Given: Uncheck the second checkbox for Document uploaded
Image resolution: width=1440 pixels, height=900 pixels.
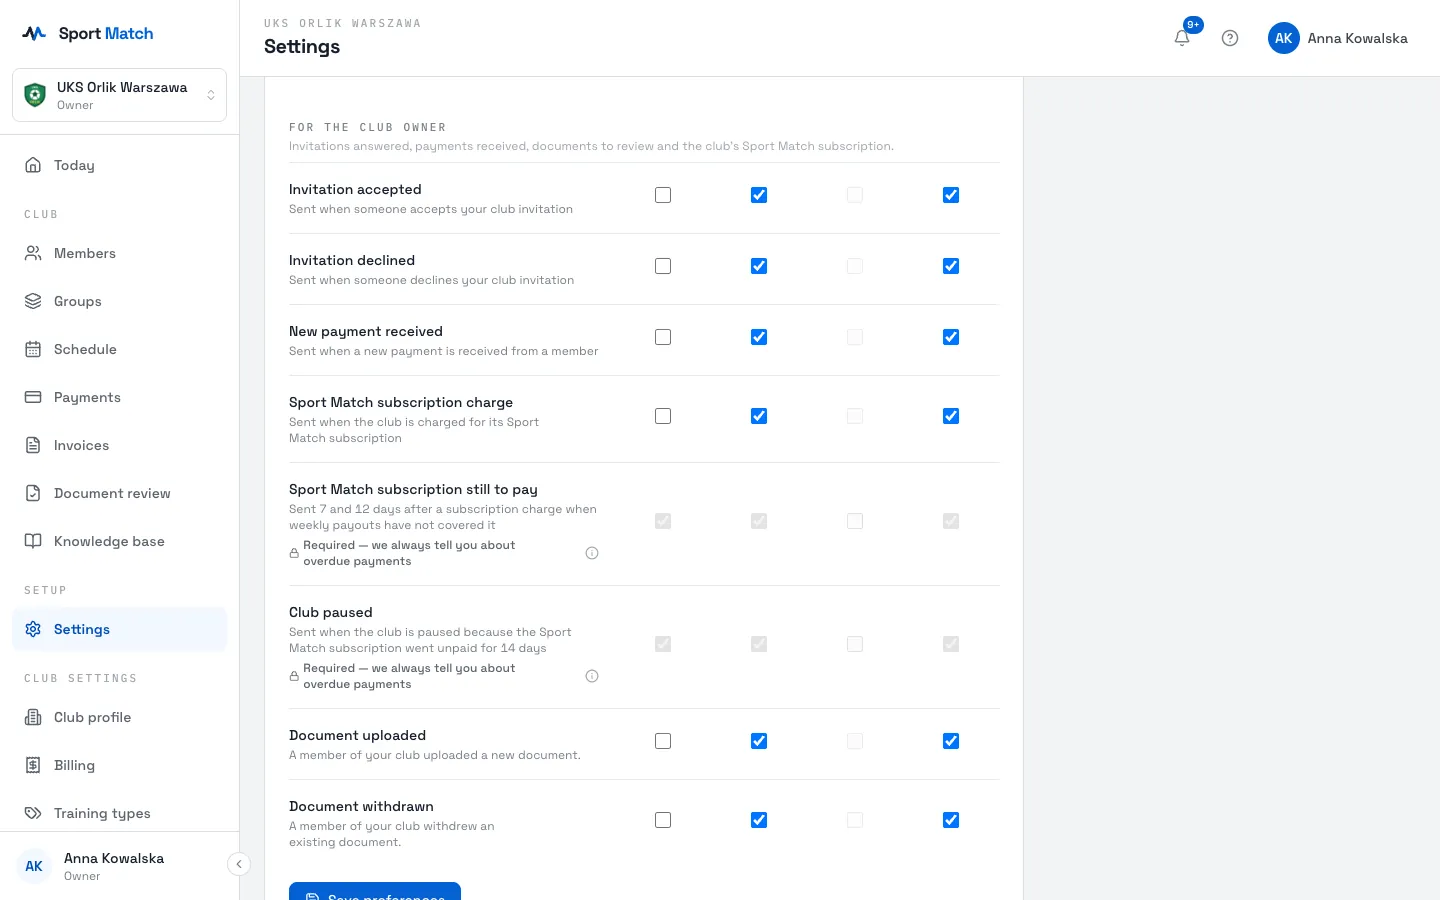Looking at the screenshot, I should (x=759, y=741).
